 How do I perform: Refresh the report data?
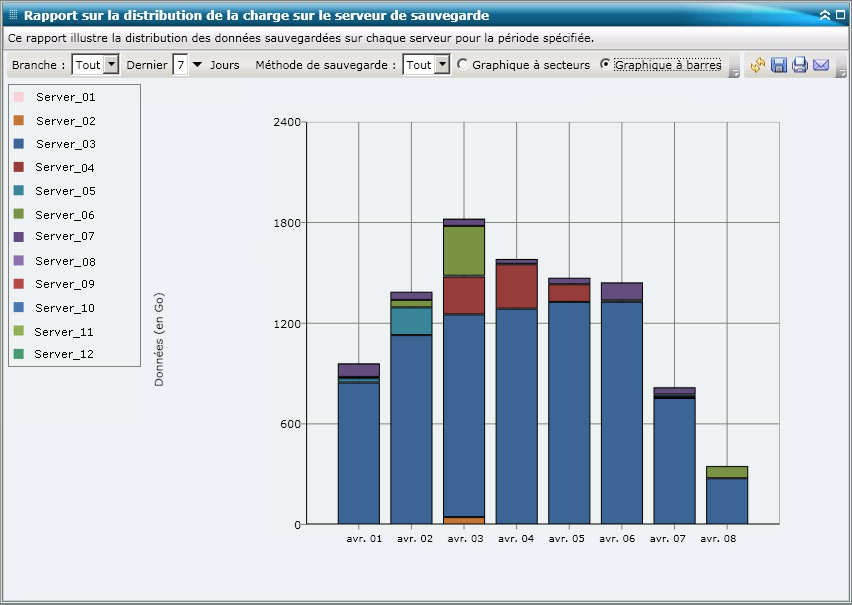coord(758,64)
